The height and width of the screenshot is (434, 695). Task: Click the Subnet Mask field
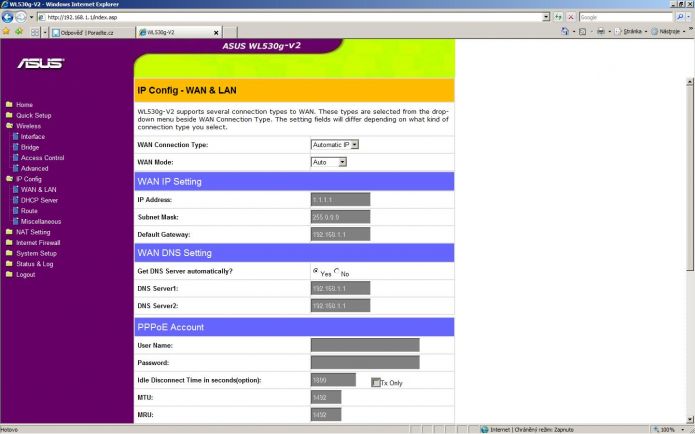click(340, 217)
